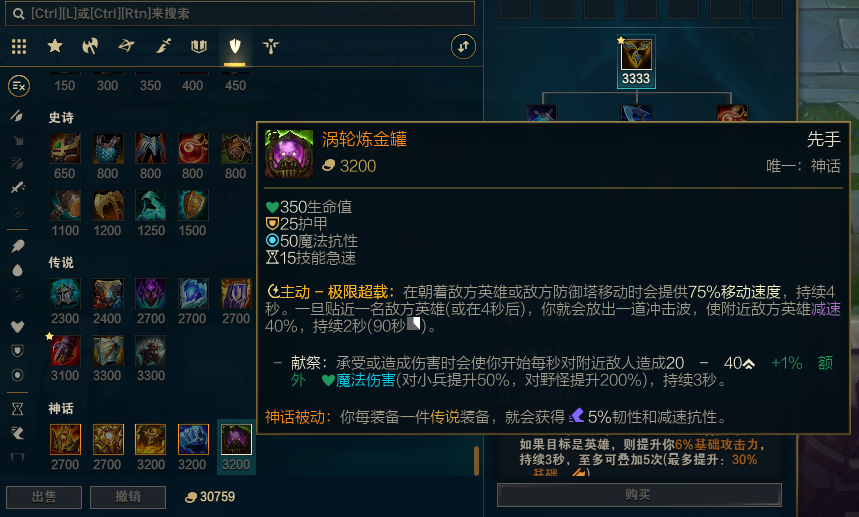Select the mage spellbook category tab
This screenshot has width=859, height=517.
(199, 47)
